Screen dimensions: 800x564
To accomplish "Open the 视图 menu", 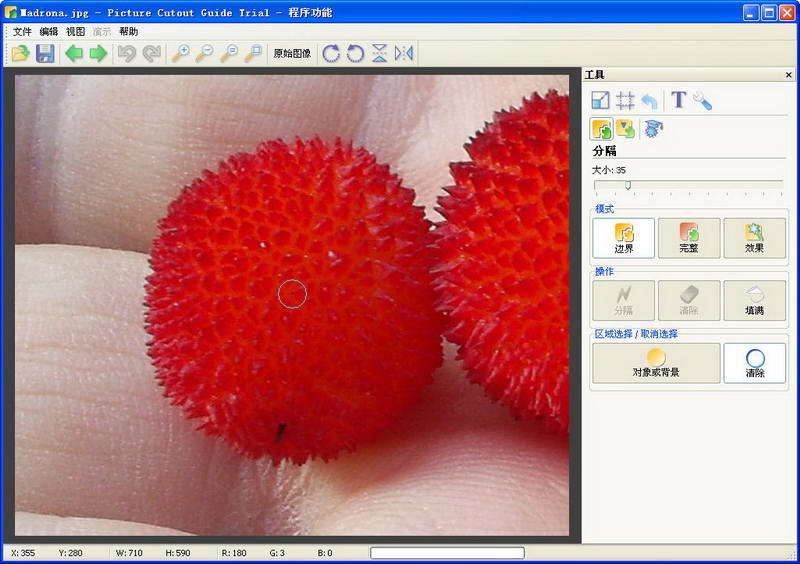I will [76, 32].
